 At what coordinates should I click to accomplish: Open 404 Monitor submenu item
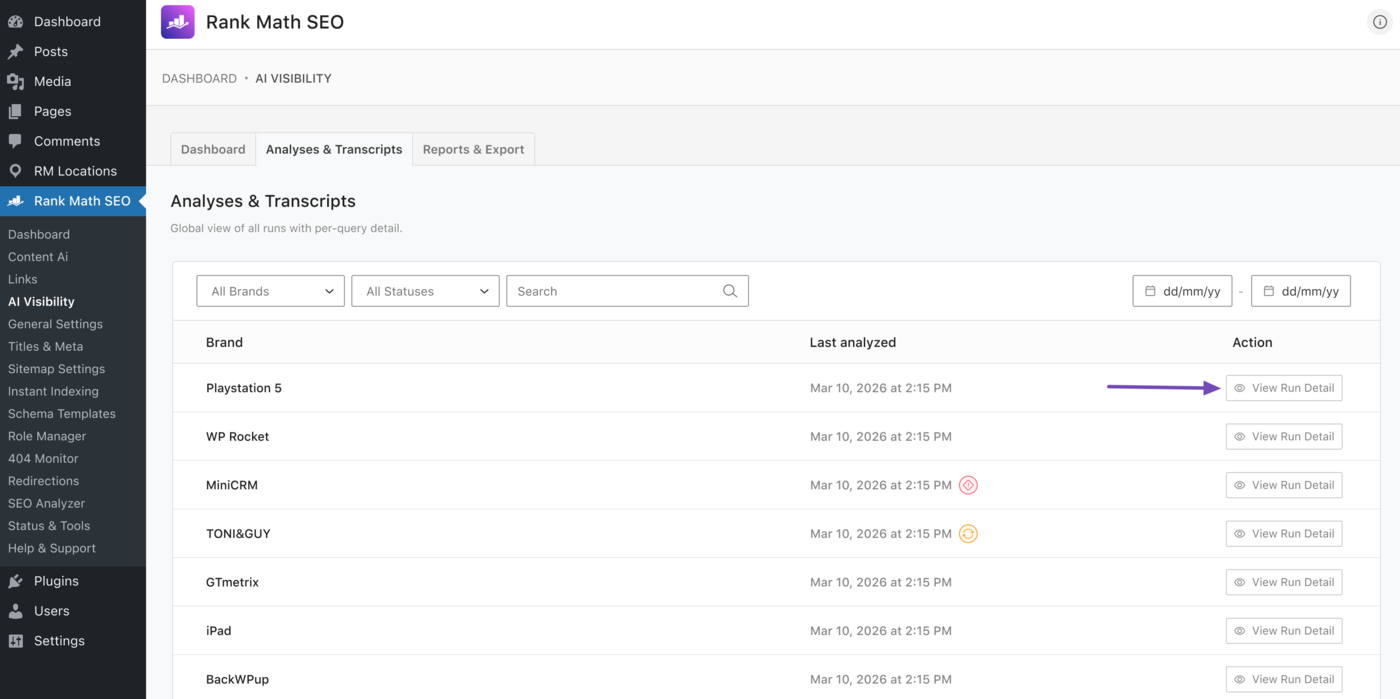[x=43, y=458]
